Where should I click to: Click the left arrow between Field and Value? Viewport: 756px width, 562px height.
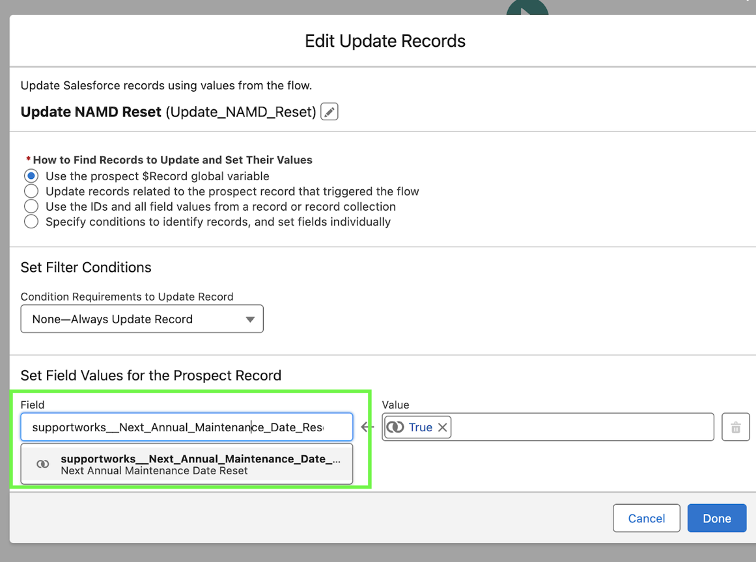point(367,427)
